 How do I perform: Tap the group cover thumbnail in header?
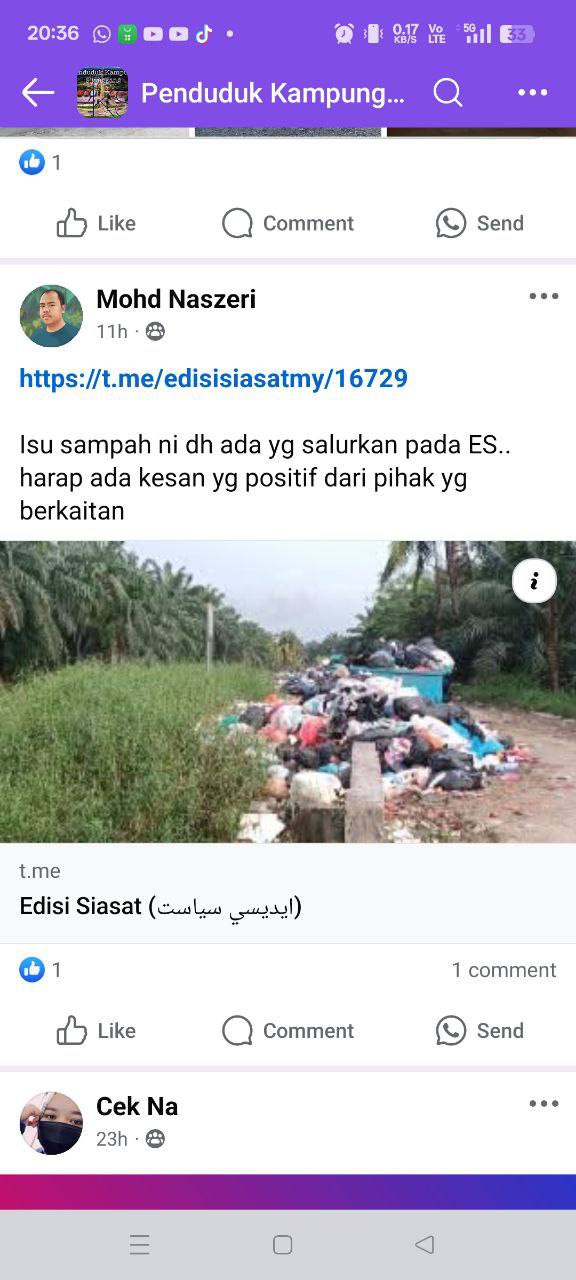(102, 93)
